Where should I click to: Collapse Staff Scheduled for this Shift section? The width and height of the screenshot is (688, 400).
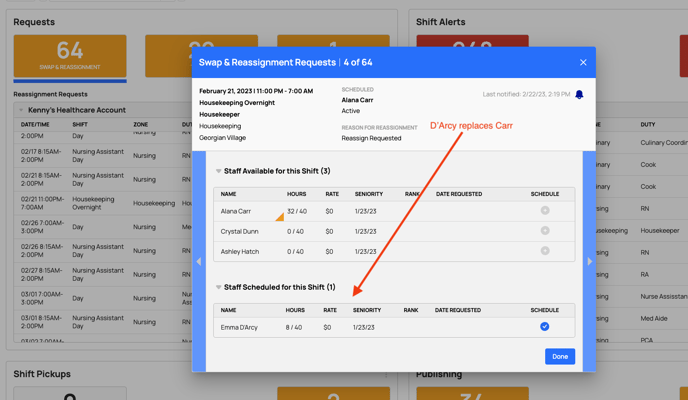[x=218, y=287]
